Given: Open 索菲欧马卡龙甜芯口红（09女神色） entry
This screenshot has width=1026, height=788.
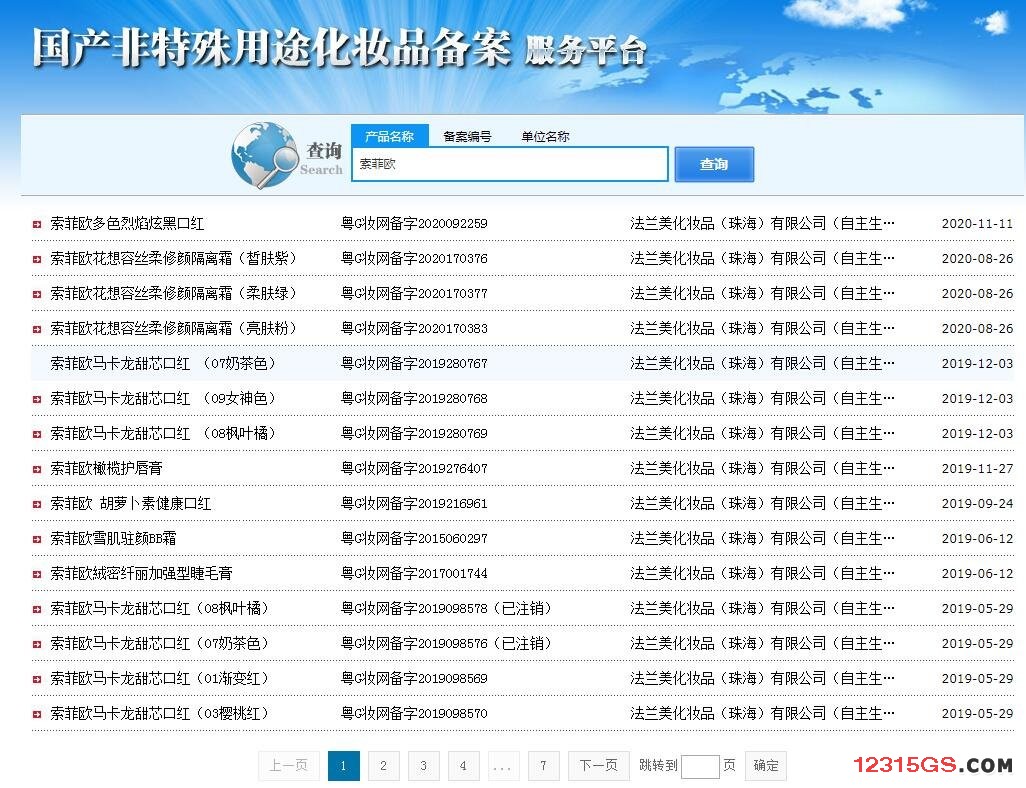Looking at the screenshot, I should click(x=163, y=399).
